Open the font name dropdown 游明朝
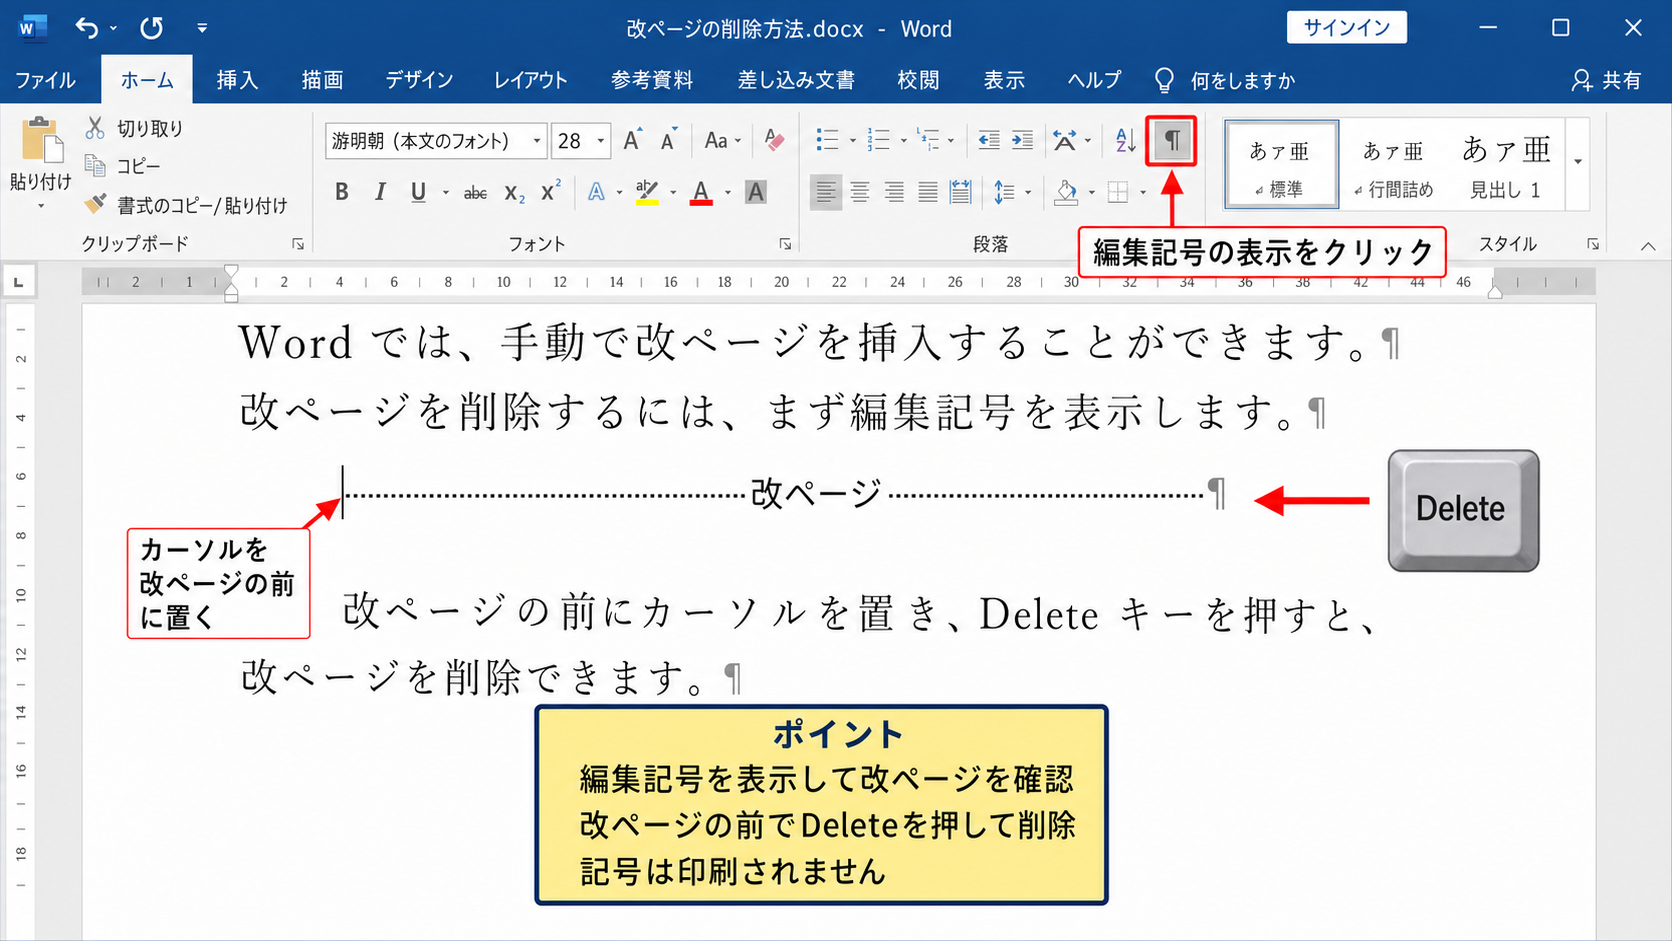 537,141
